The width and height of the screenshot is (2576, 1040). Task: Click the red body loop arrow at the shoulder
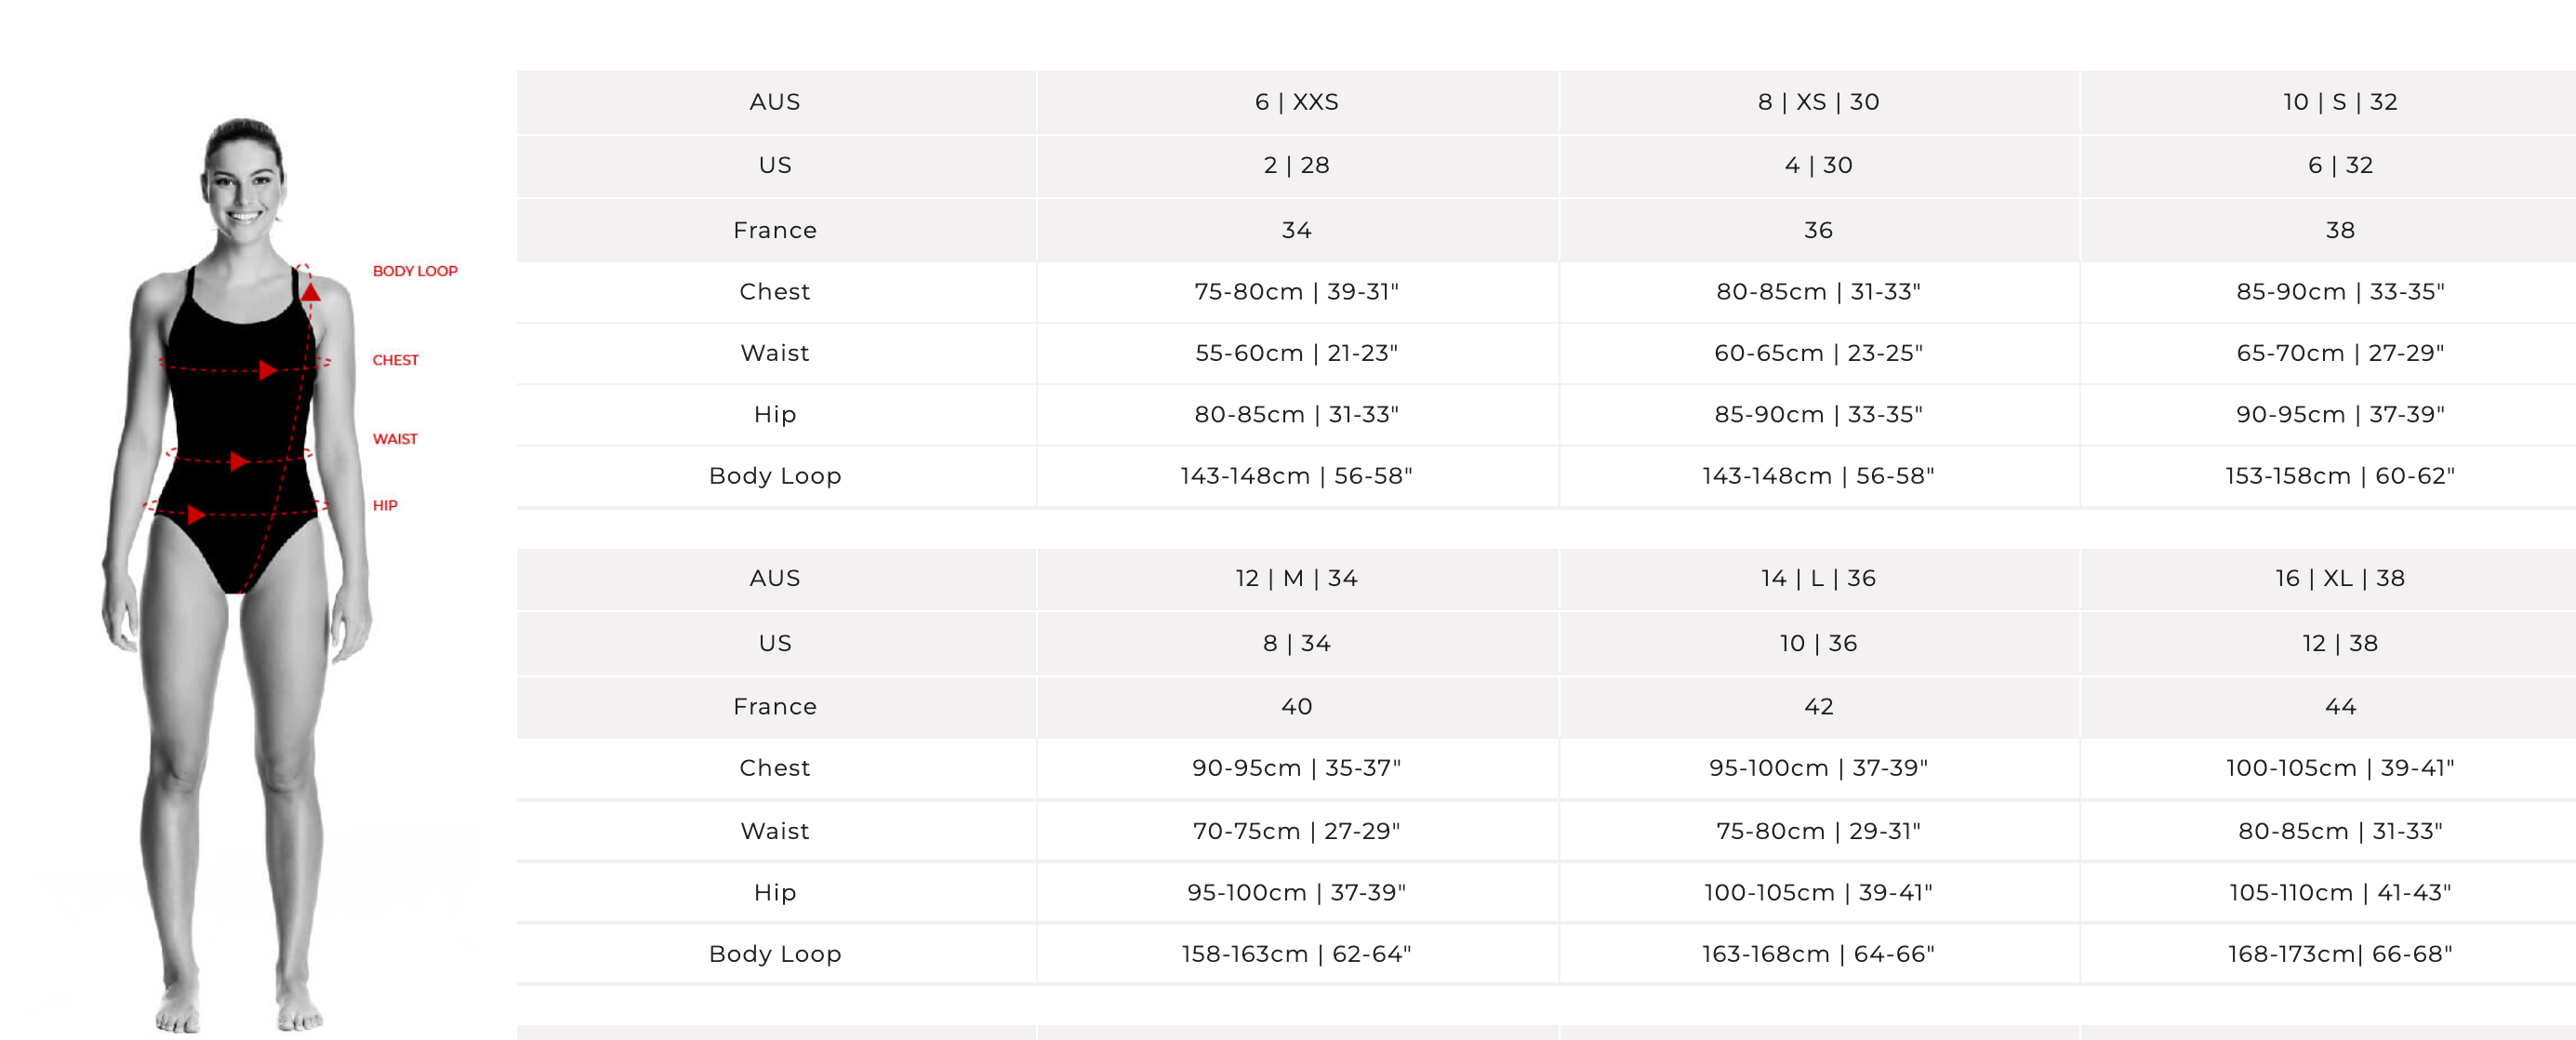tap(311, 292)
